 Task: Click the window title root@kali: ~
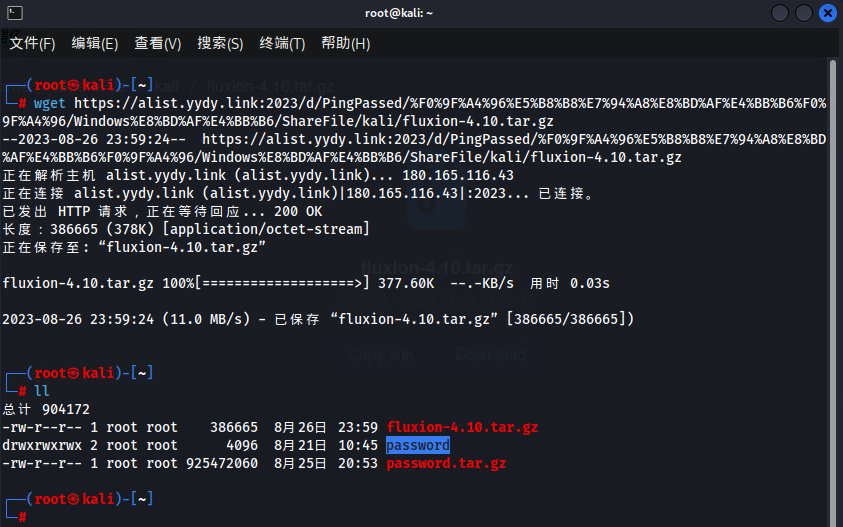pyautogui.click(x=399, y=13)
